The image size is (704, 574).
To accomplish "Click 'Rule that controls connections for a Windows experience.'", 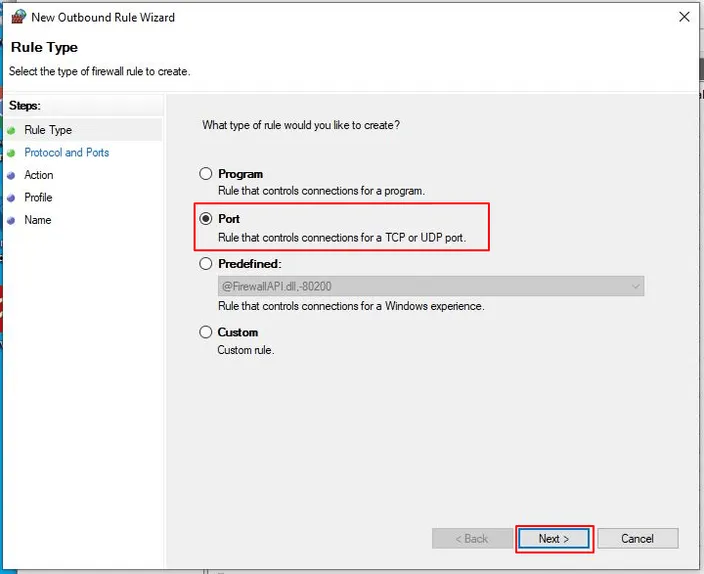I will pyautogui.click(x=351, y=306).
